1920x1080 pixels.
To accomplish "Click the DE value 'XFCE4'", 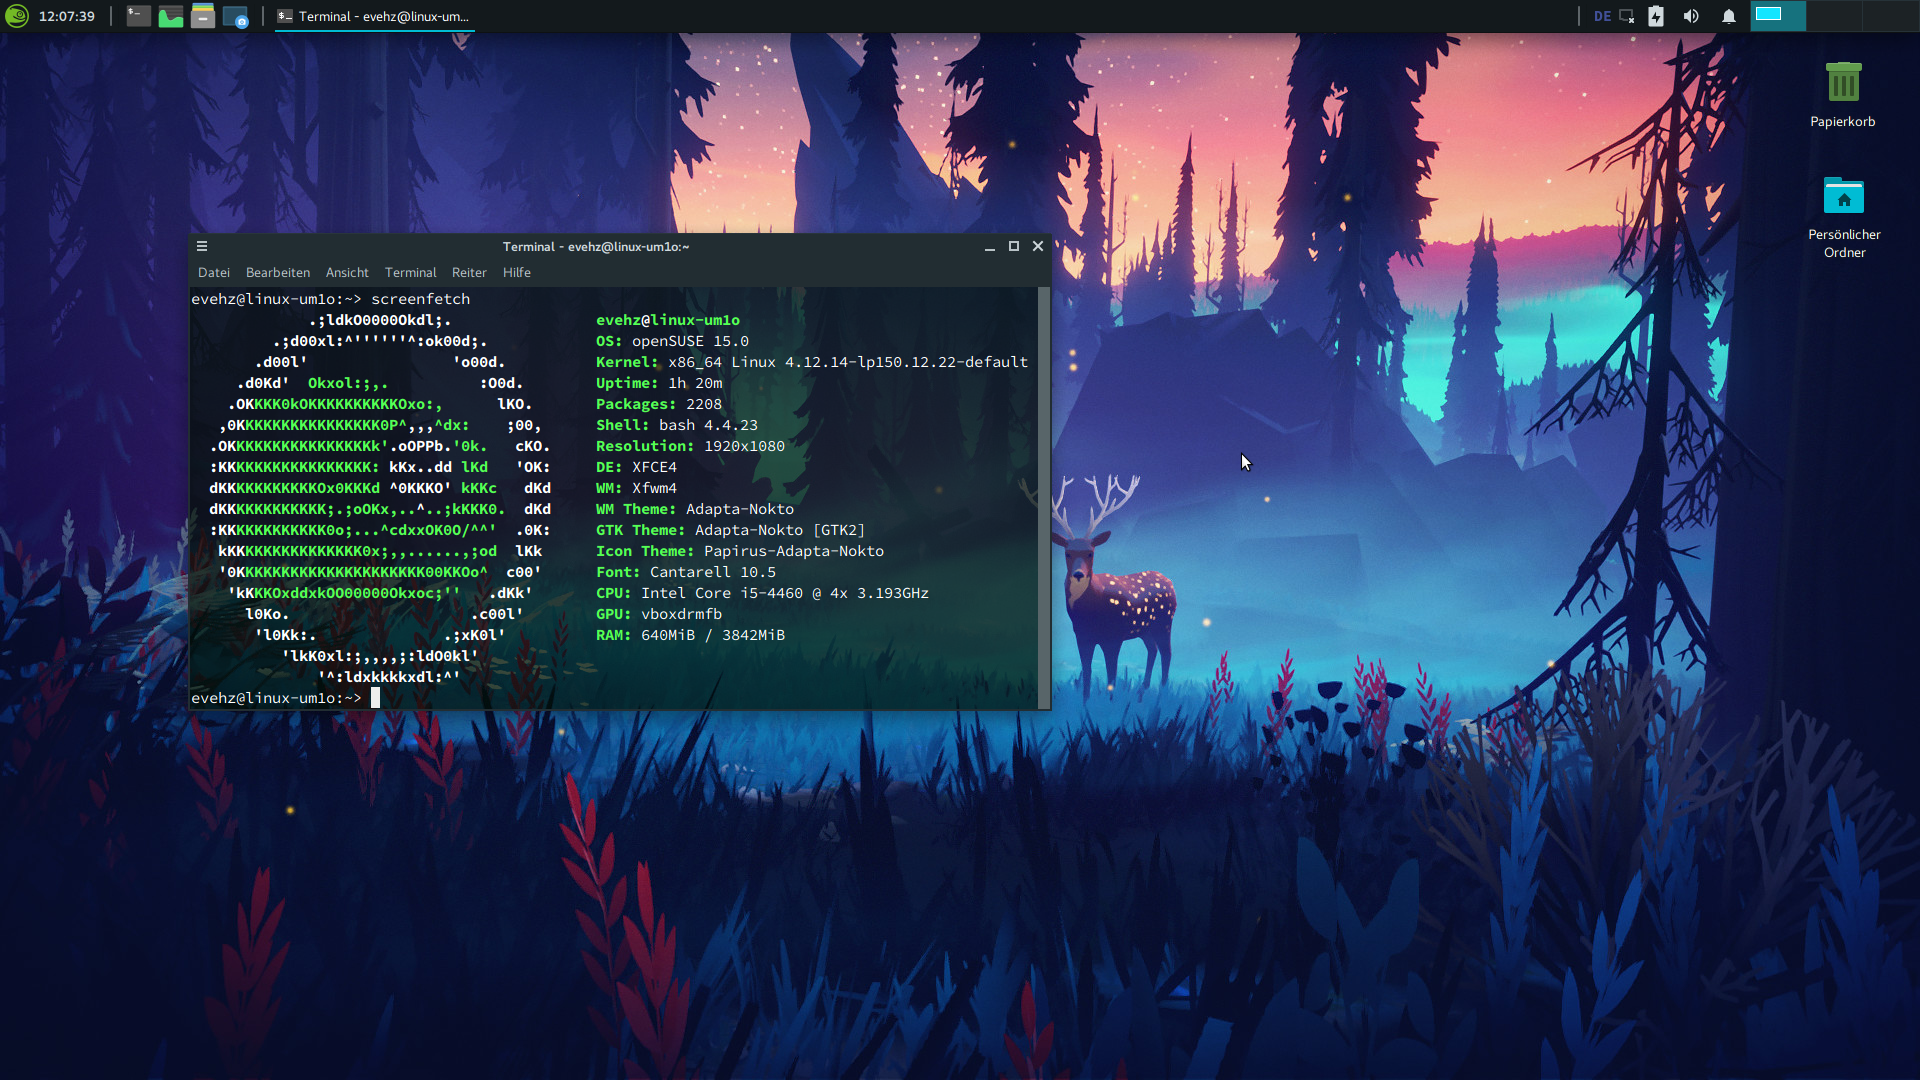I will [x=654, y=467].
